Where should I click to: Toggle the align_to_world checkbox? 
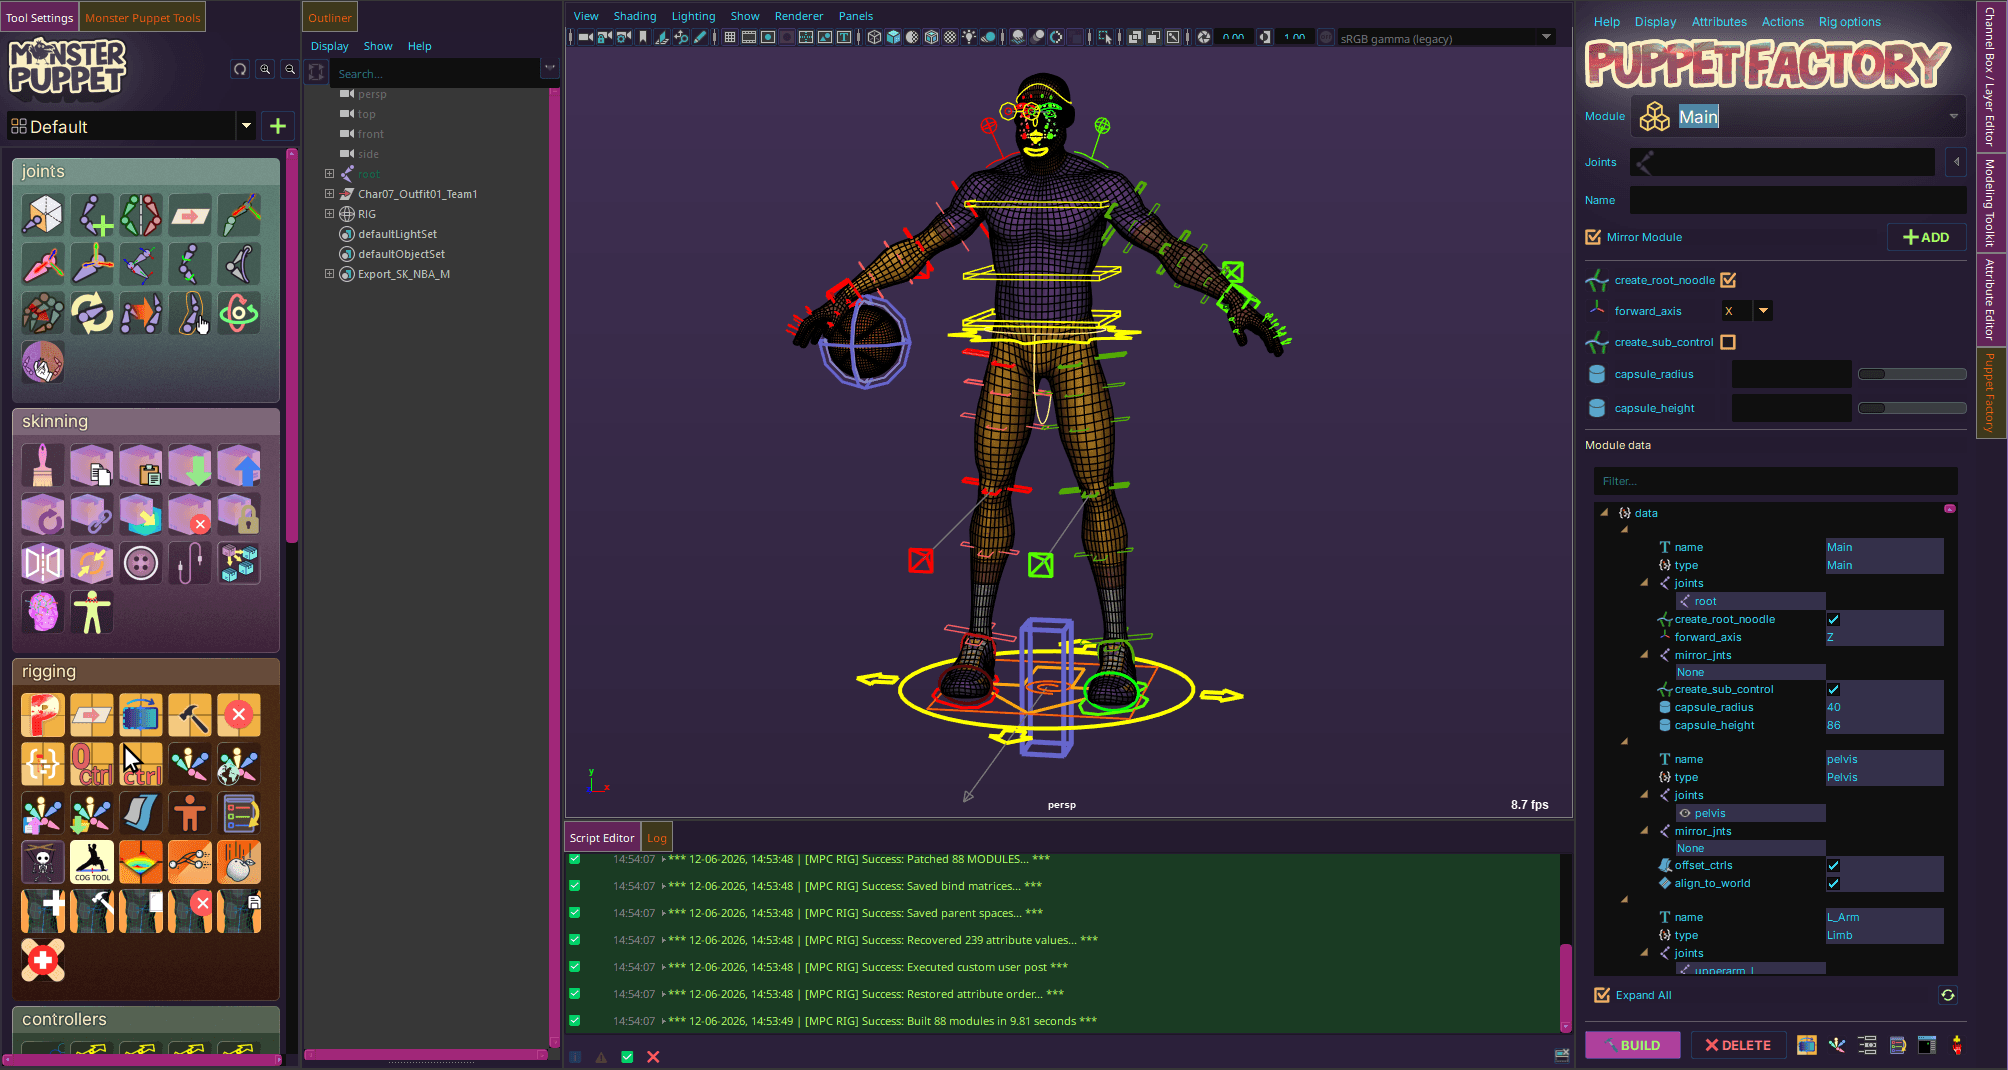(x=1833, y=884)
